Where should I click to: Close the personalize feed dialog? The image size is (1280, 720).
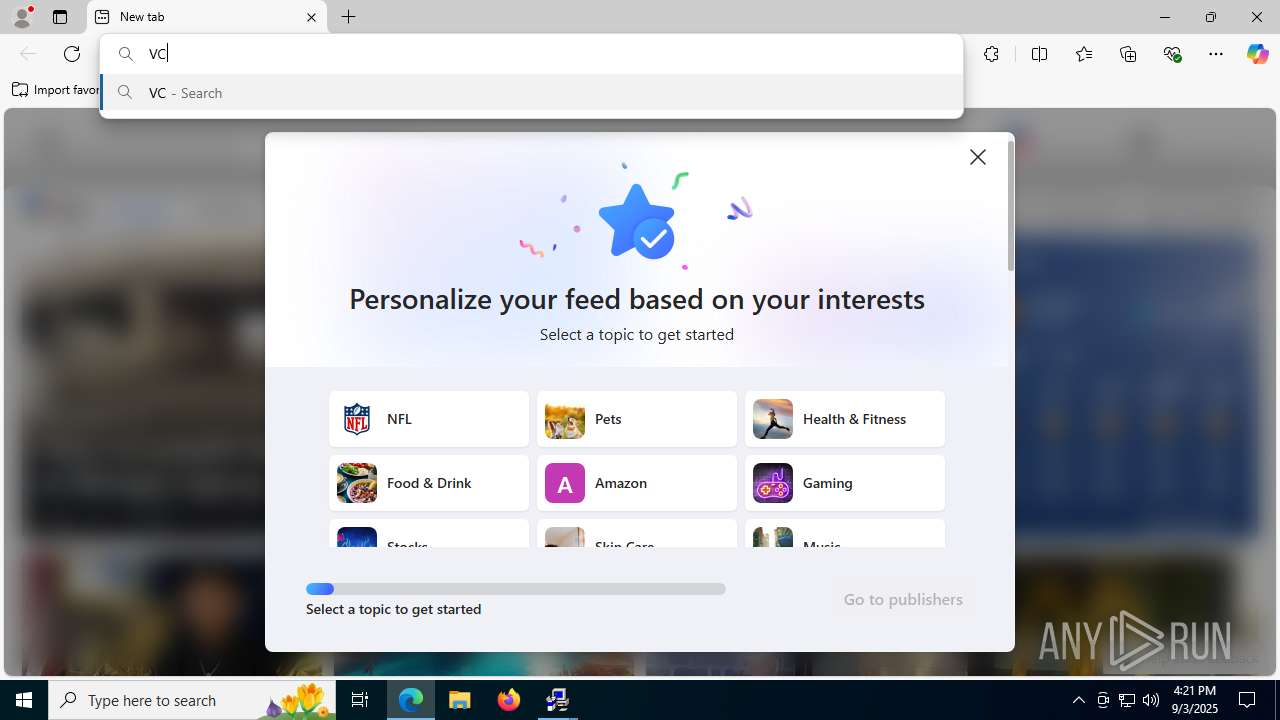978,157
